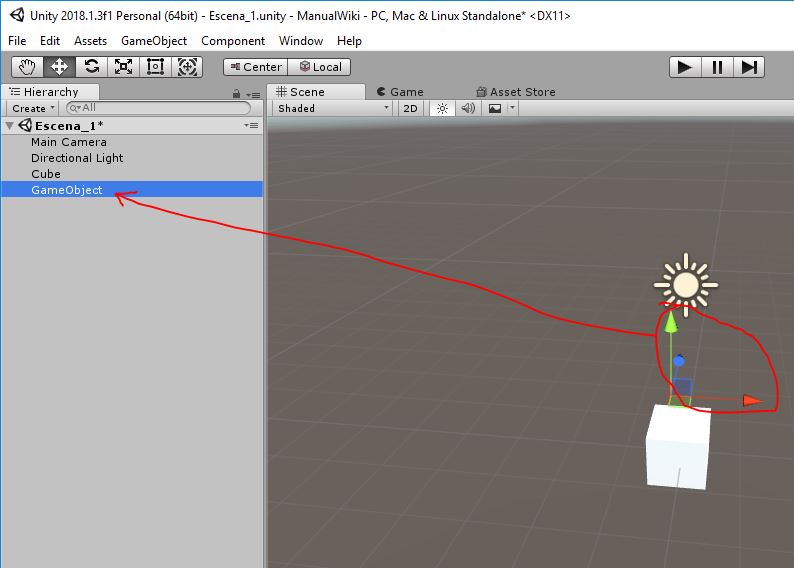Click the red X-axis gizmo arrow
794x568 pixels.
(751, 400)
